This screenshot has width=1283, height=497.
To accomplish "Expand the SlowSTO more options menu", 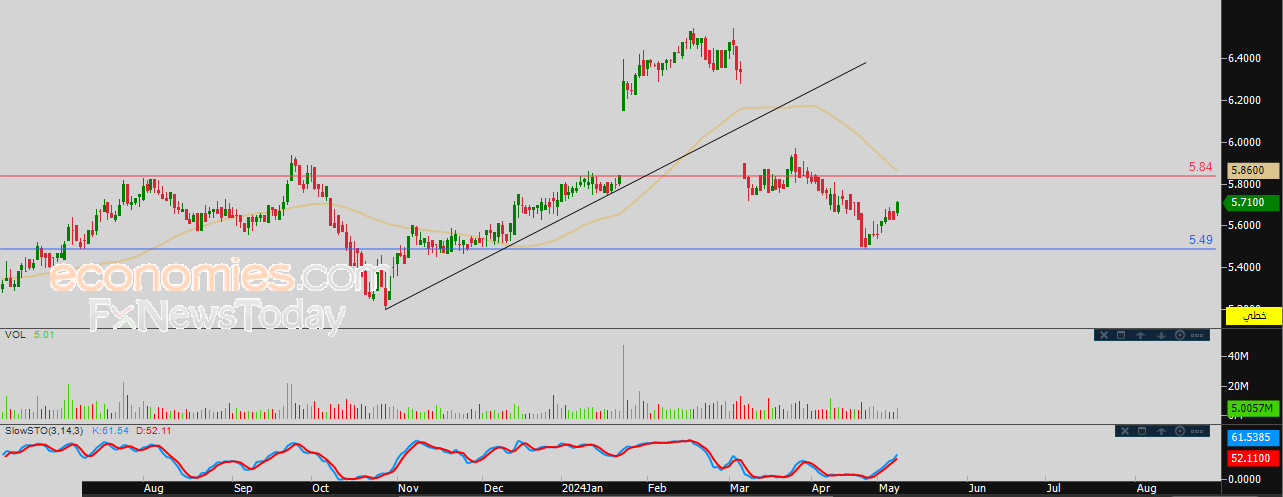I will pyautogui.click(x=1198, y=431).
